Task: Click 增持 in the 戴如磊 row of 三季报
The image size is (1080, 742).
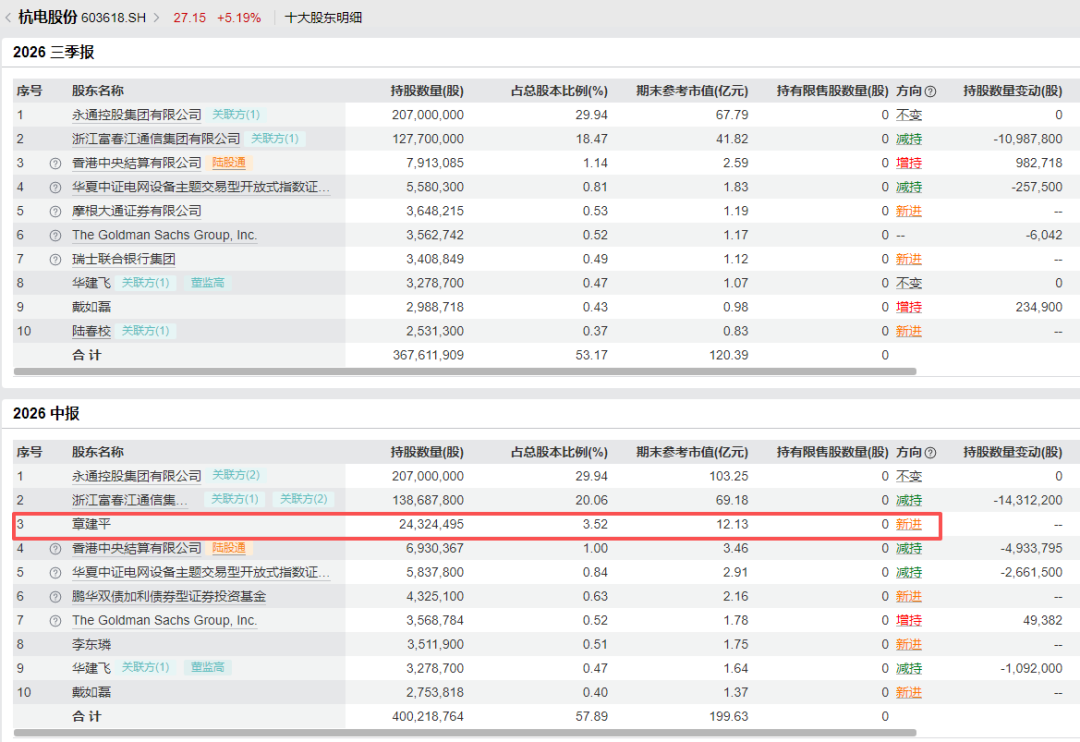Action: (x=908, y=307)
